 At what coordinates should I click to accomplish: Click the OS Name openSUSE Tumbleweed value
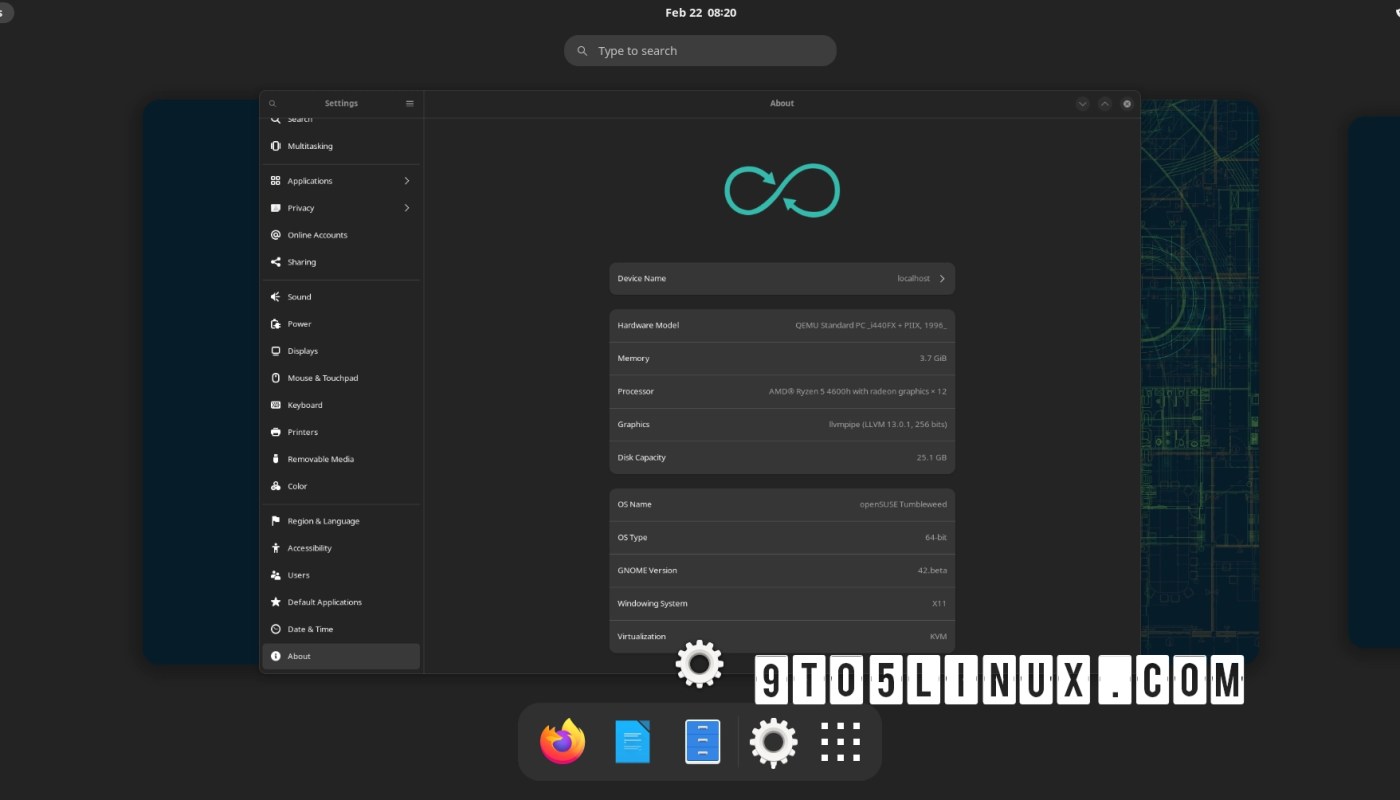[x=903, y=504]
